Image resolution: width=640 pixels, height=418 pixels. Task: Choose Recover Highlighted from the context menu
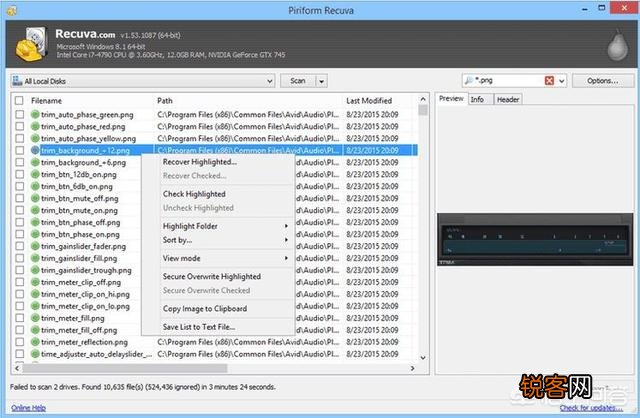coord(200,161)
